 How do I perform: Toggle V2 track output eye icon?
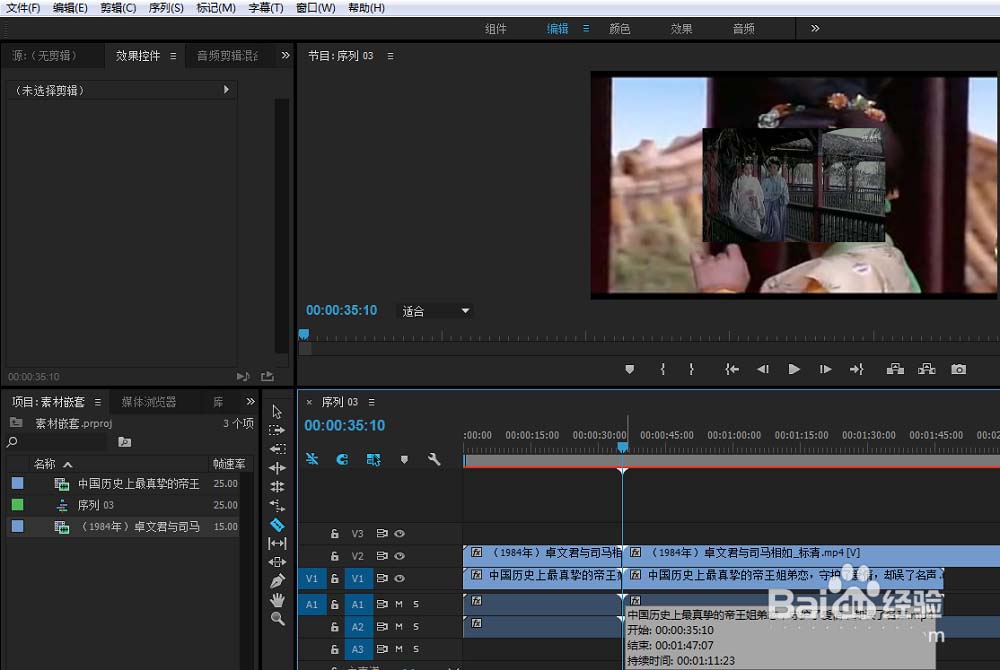click(399, 556)
